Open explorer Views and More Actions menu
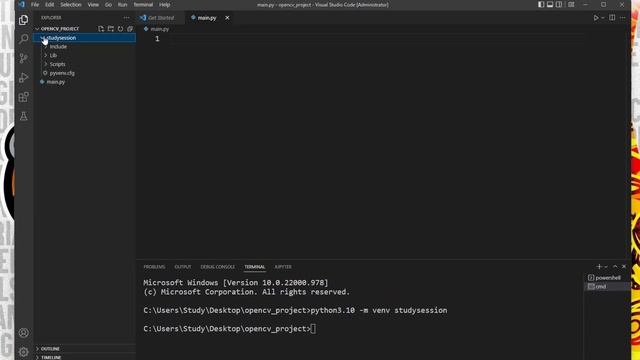Image resolution: width=640 pixels, height=360 pixels. 126,18
